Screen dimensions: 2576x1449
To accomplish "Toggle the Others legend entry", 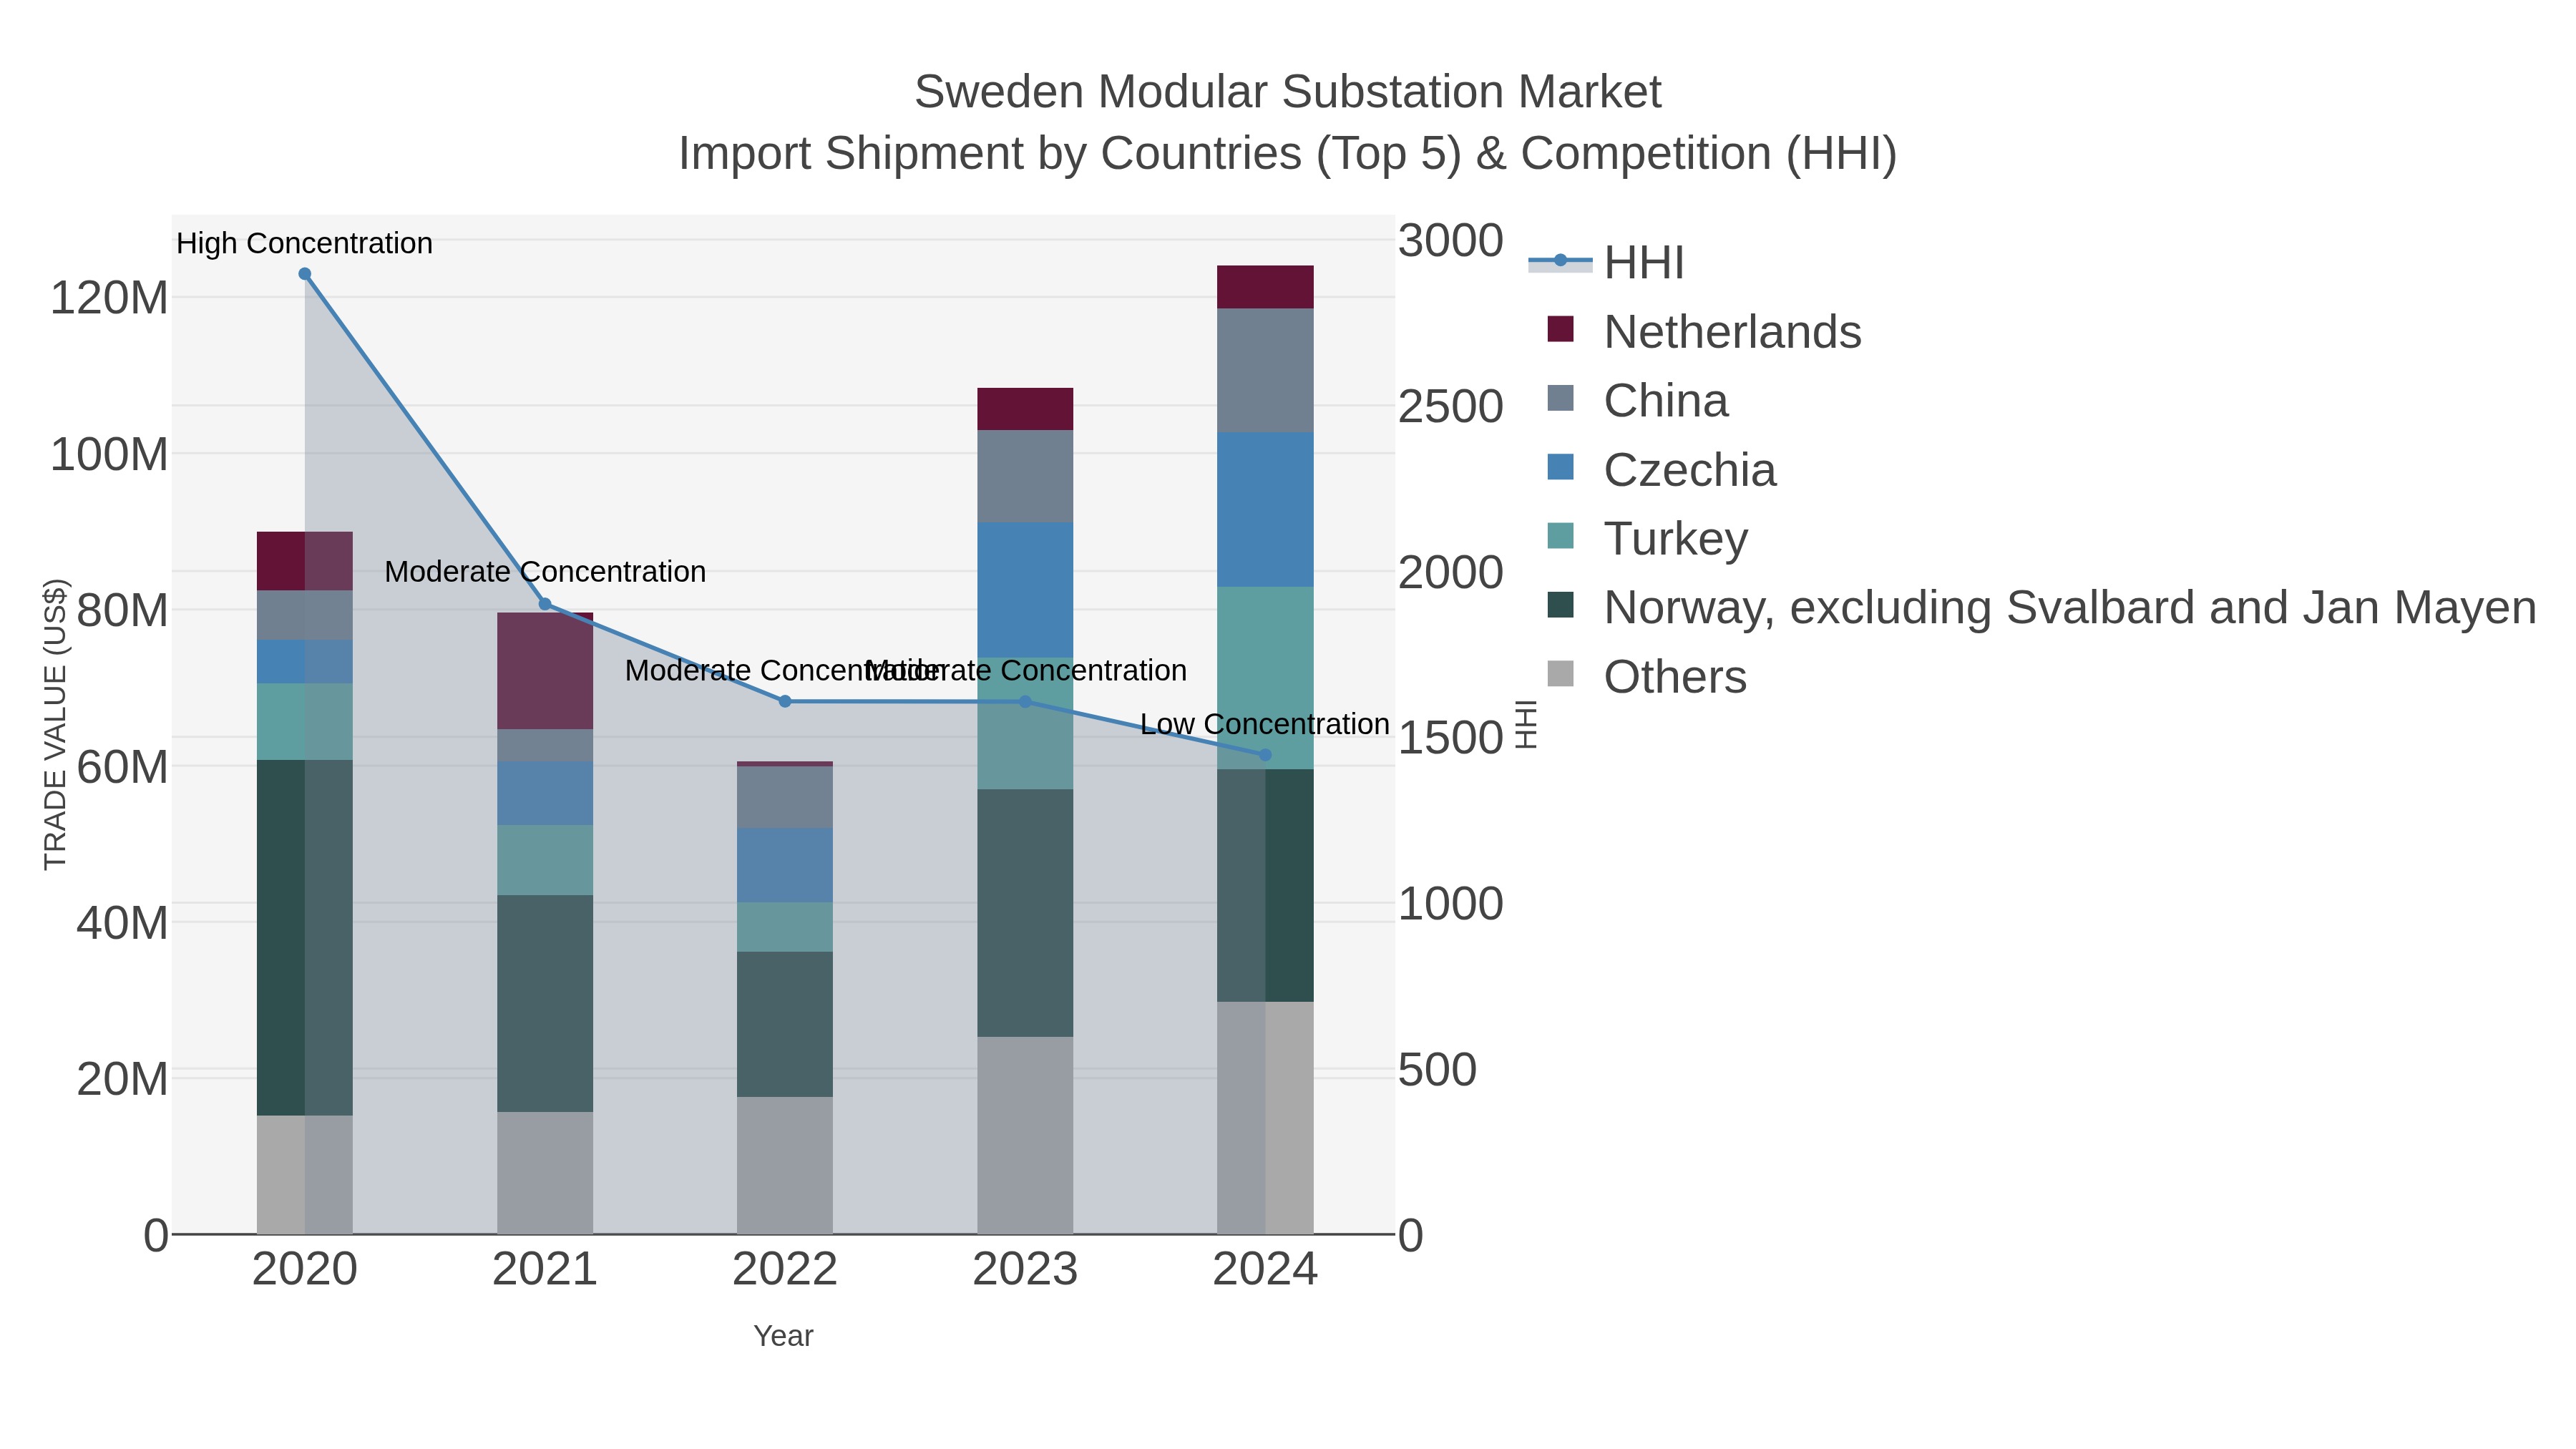I will 1647,676.
